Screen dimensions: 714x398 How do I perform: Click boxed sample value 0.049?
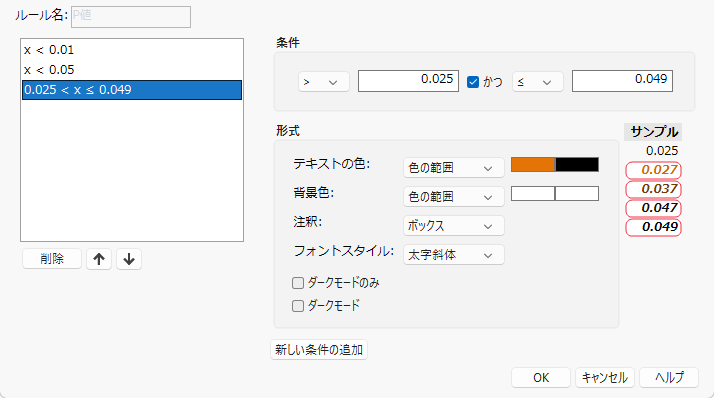click(653, 227)
